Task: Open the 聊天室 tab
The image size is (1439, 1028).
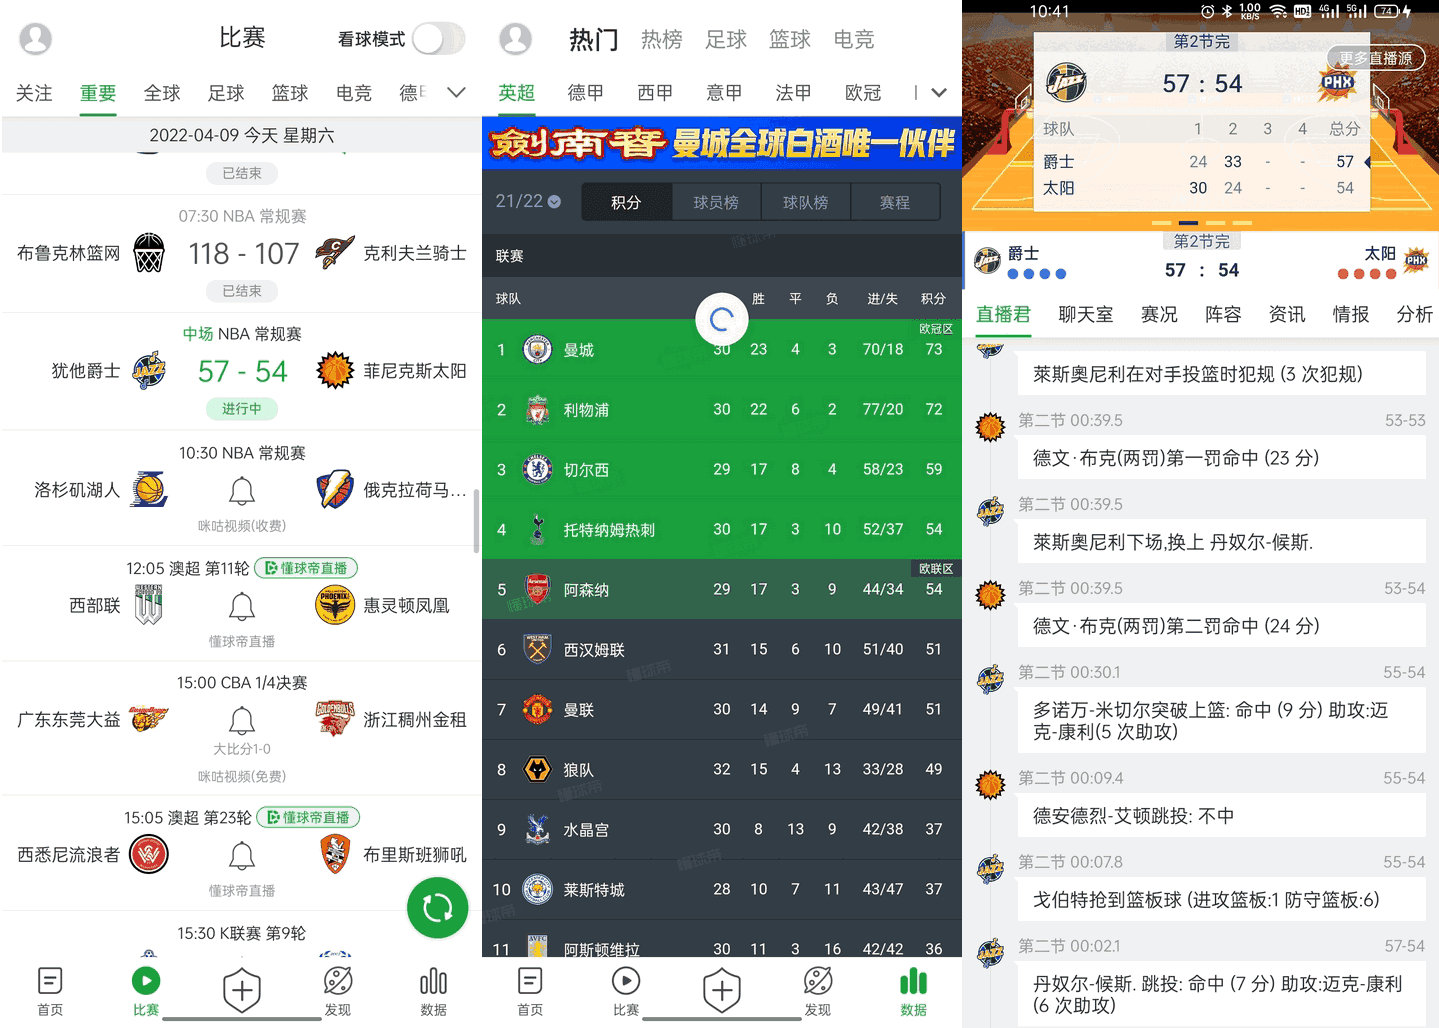Action: [1086, 315]
